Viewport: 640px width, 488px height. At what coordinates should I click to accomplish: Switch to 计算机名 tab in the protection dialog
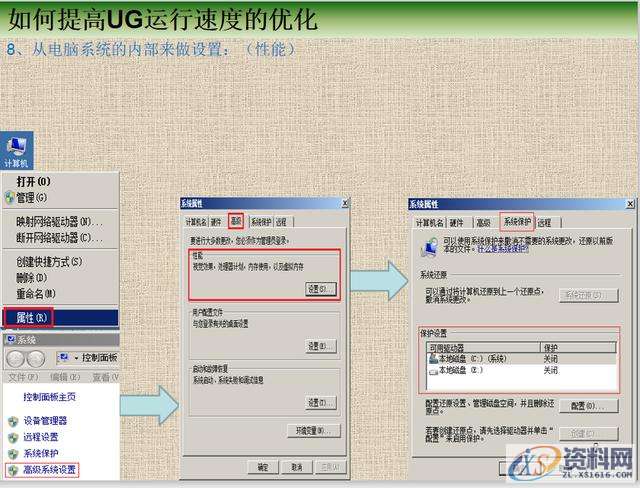(x=430, y=223)
